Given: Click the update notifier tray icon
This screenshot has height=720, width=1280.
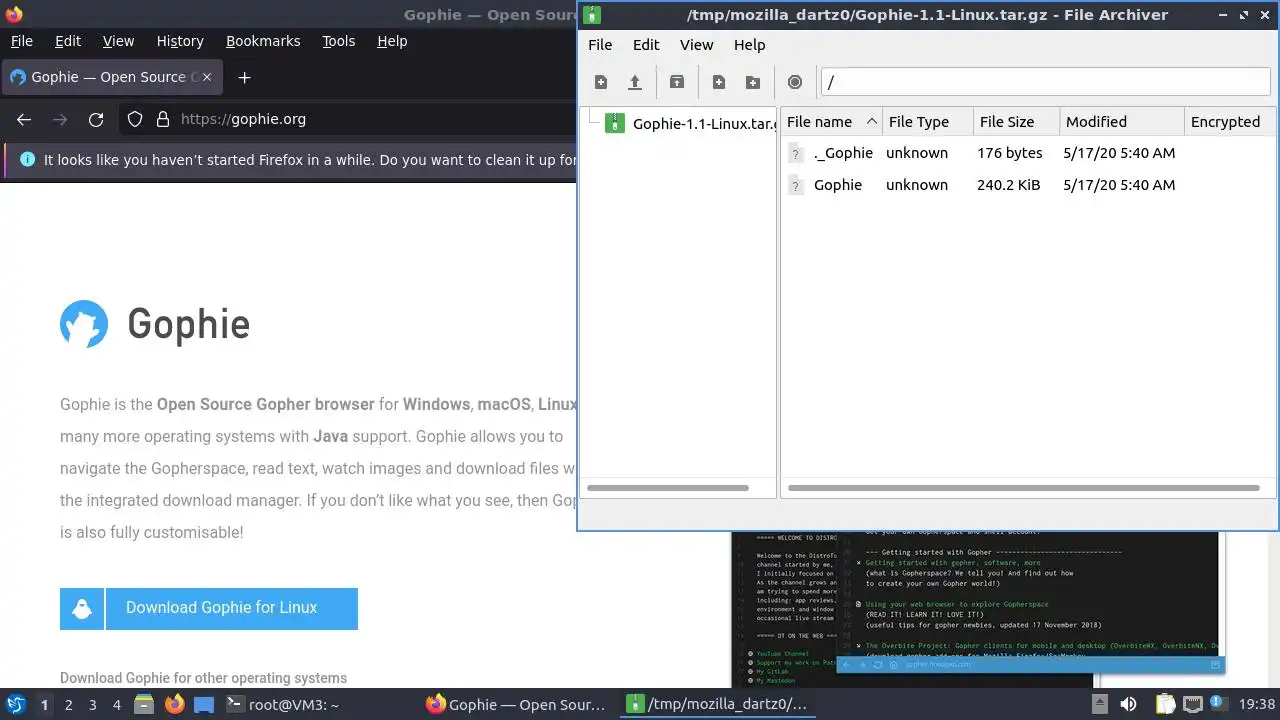Looking at the screenshot, I should [1219, 704].
